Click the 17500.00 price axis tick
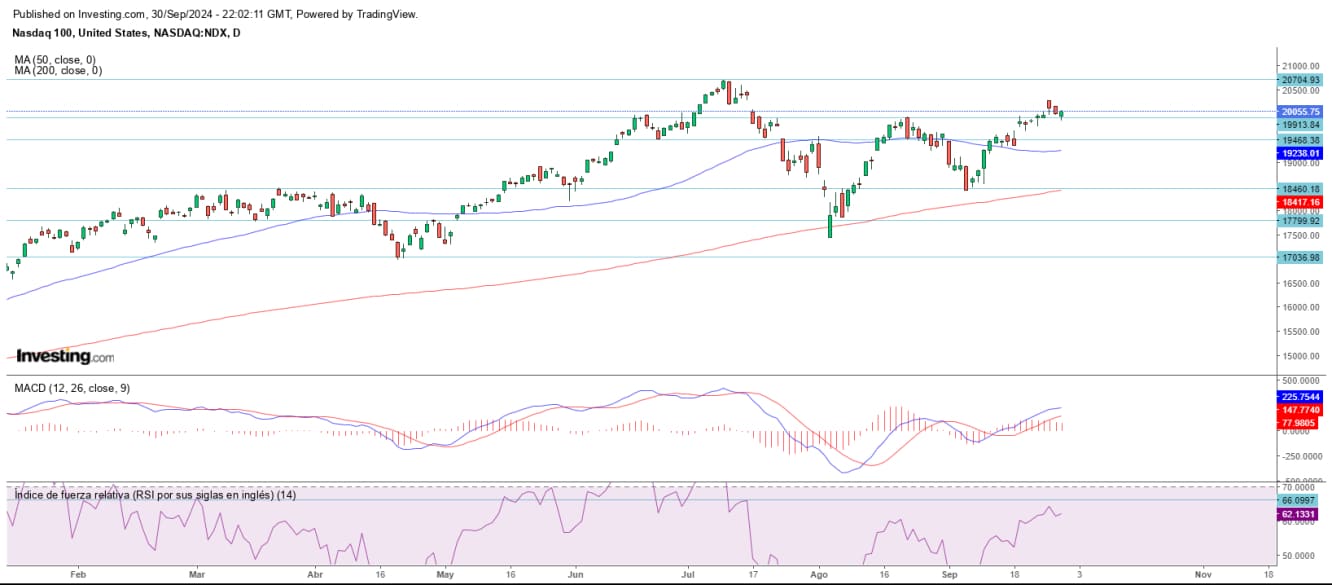1332x585 pixels. tap(1300, 236)
